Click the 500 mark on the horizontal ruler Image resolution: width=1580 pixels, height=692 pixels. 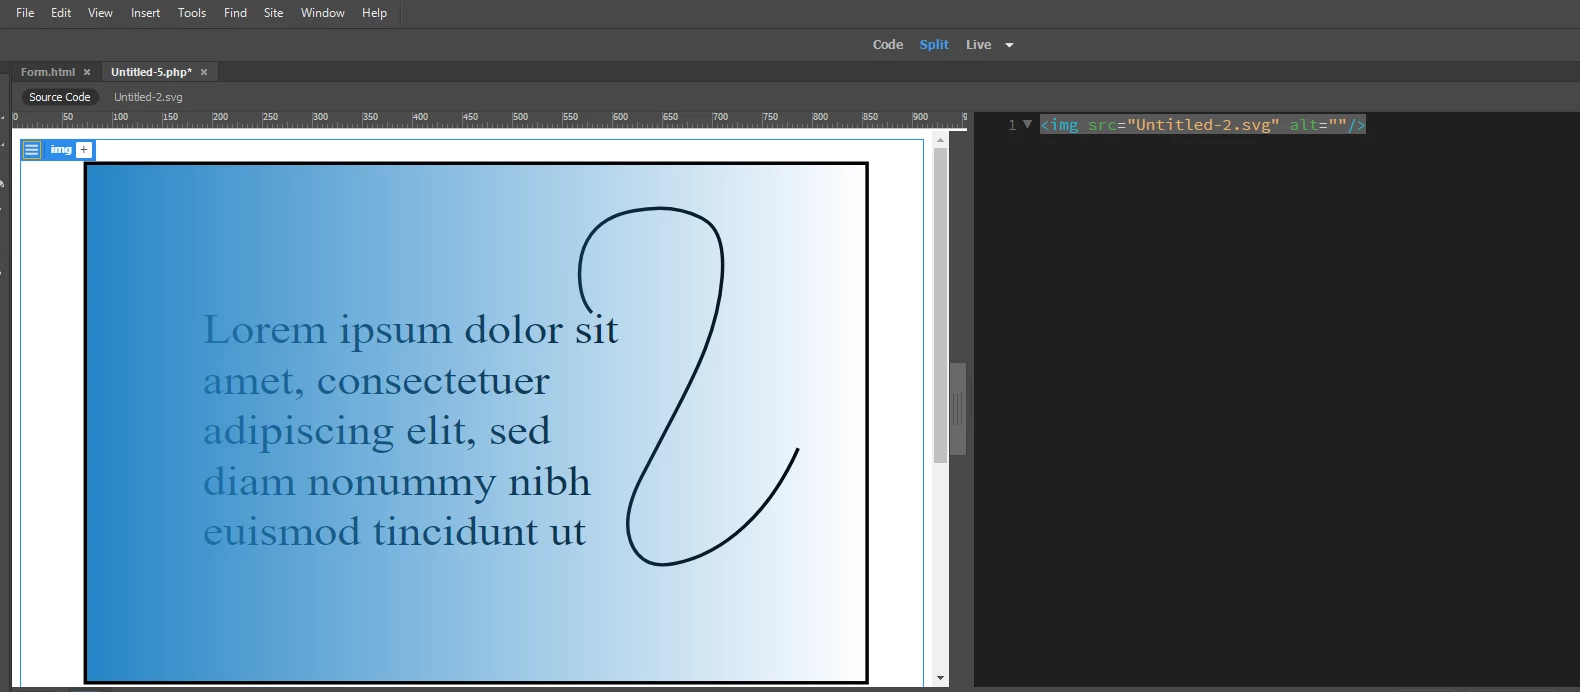pos(520,118)
